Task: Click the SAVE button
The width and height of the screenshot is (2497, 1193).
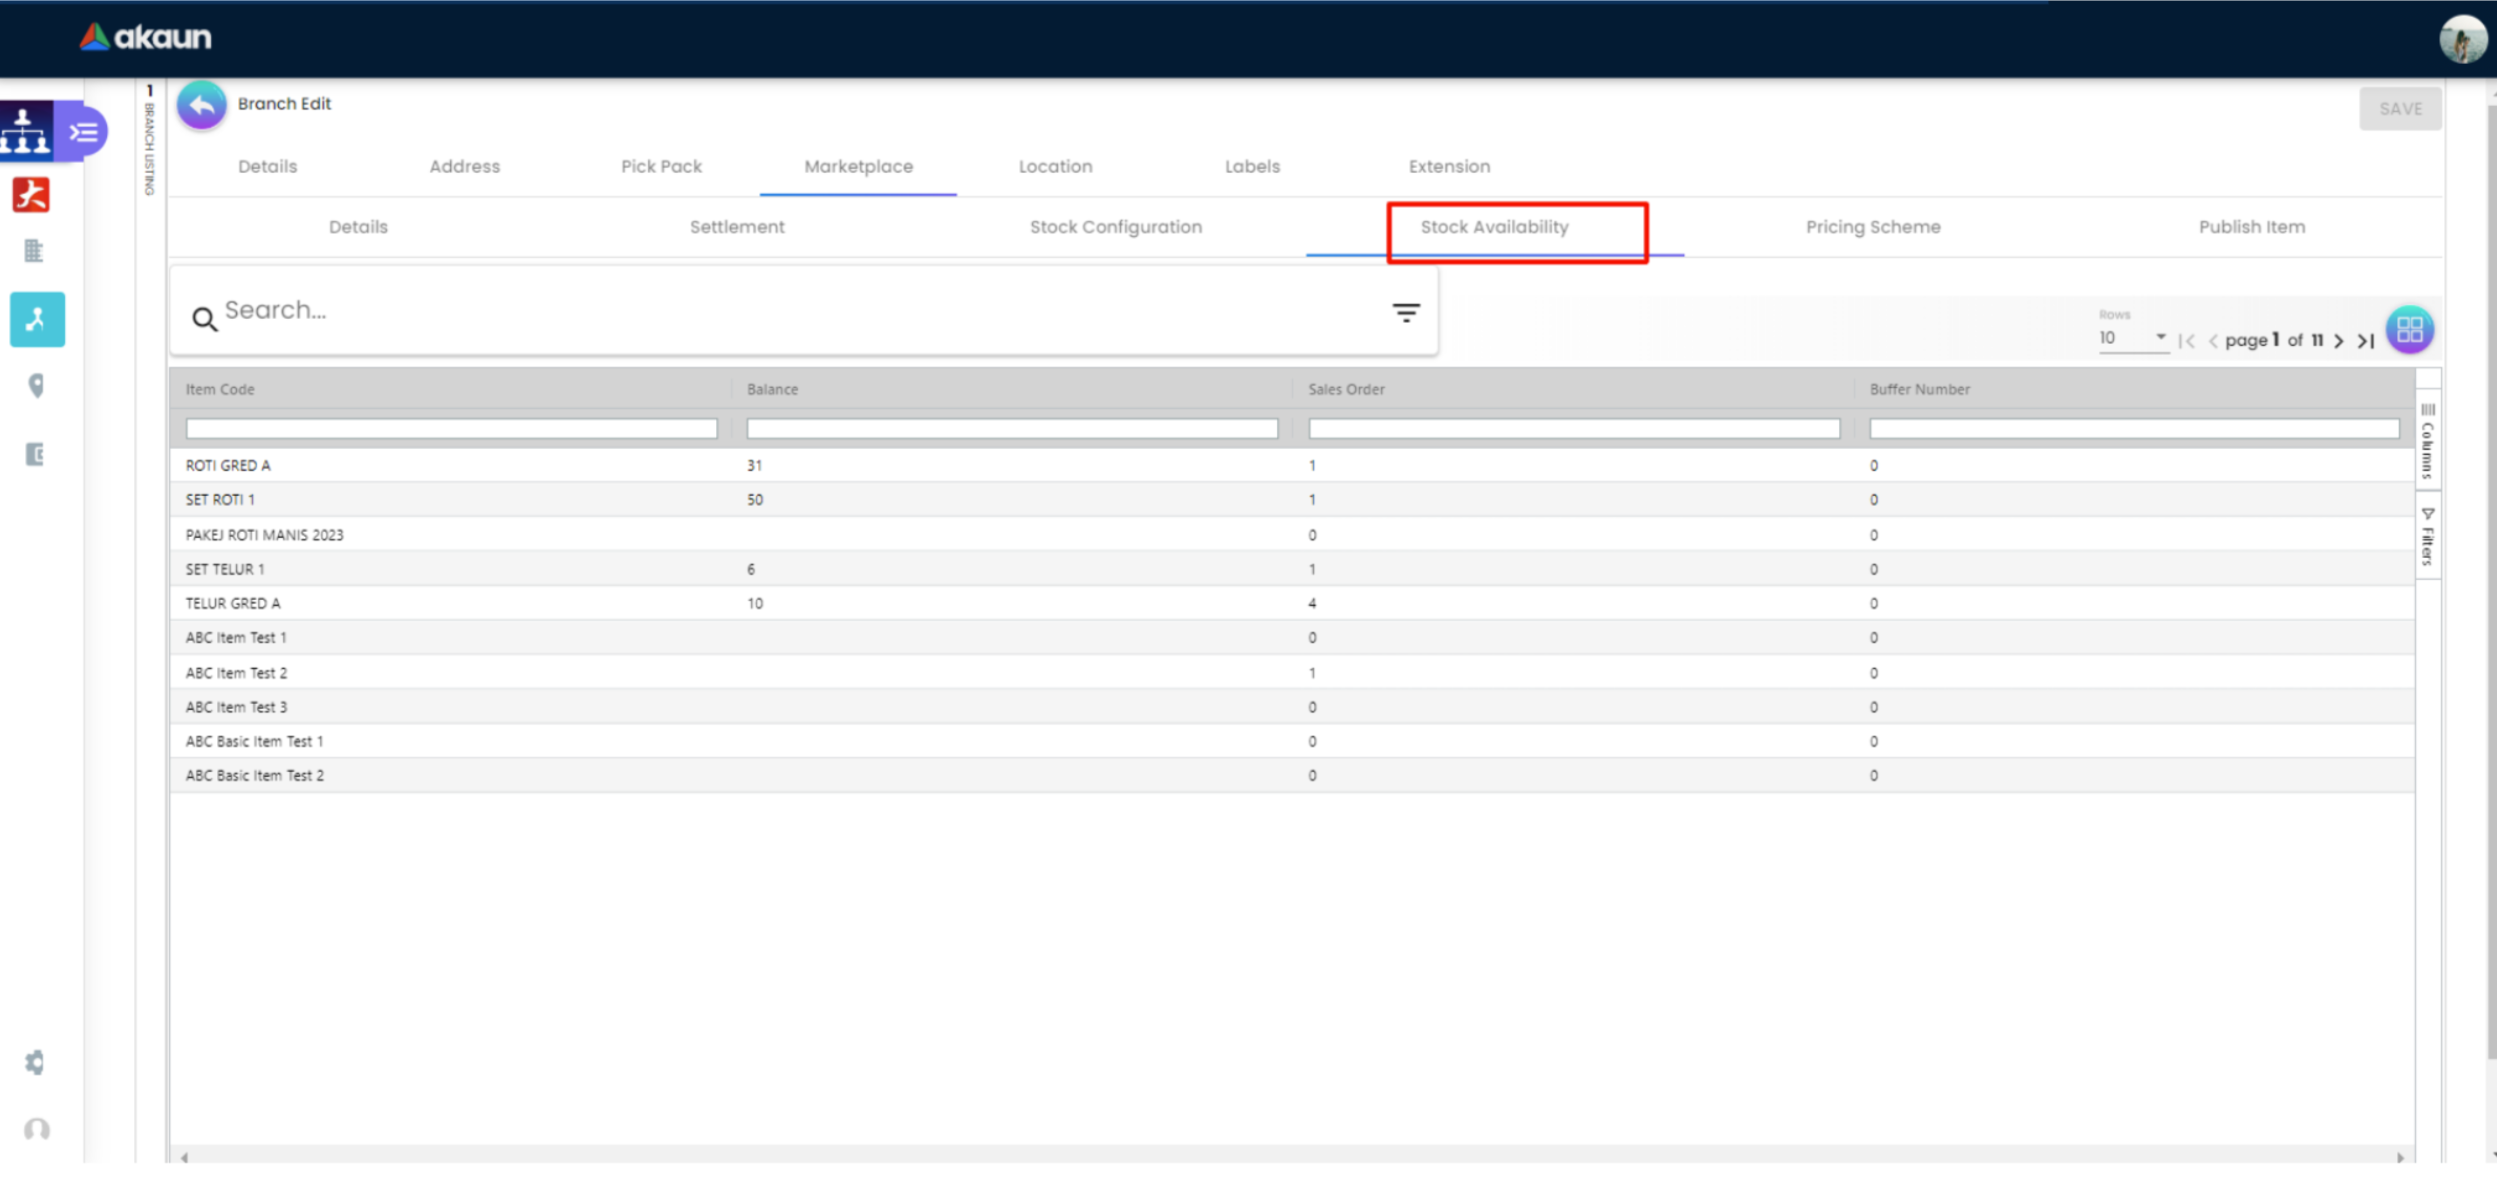Action: [x=2399, y=109]
